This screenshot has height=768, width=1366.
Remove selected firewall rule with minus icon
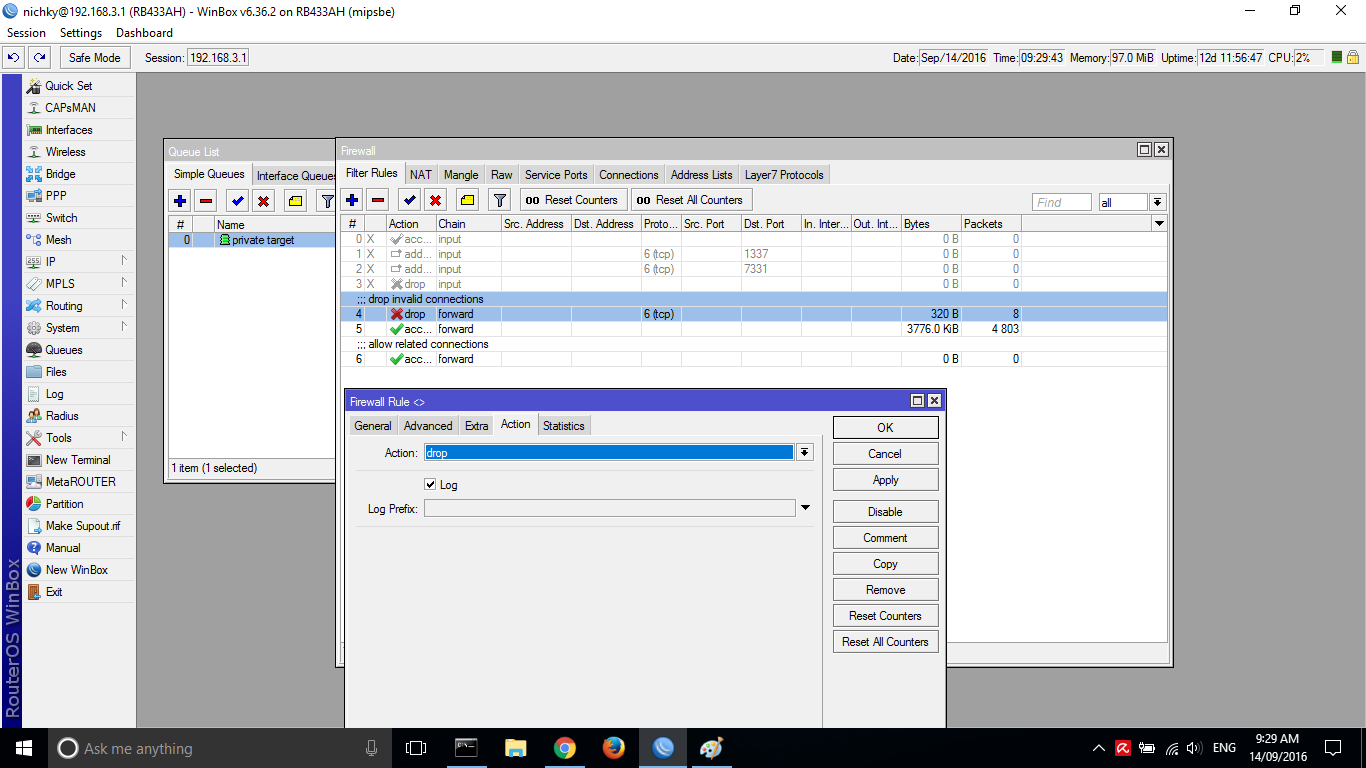pos(378,200)
